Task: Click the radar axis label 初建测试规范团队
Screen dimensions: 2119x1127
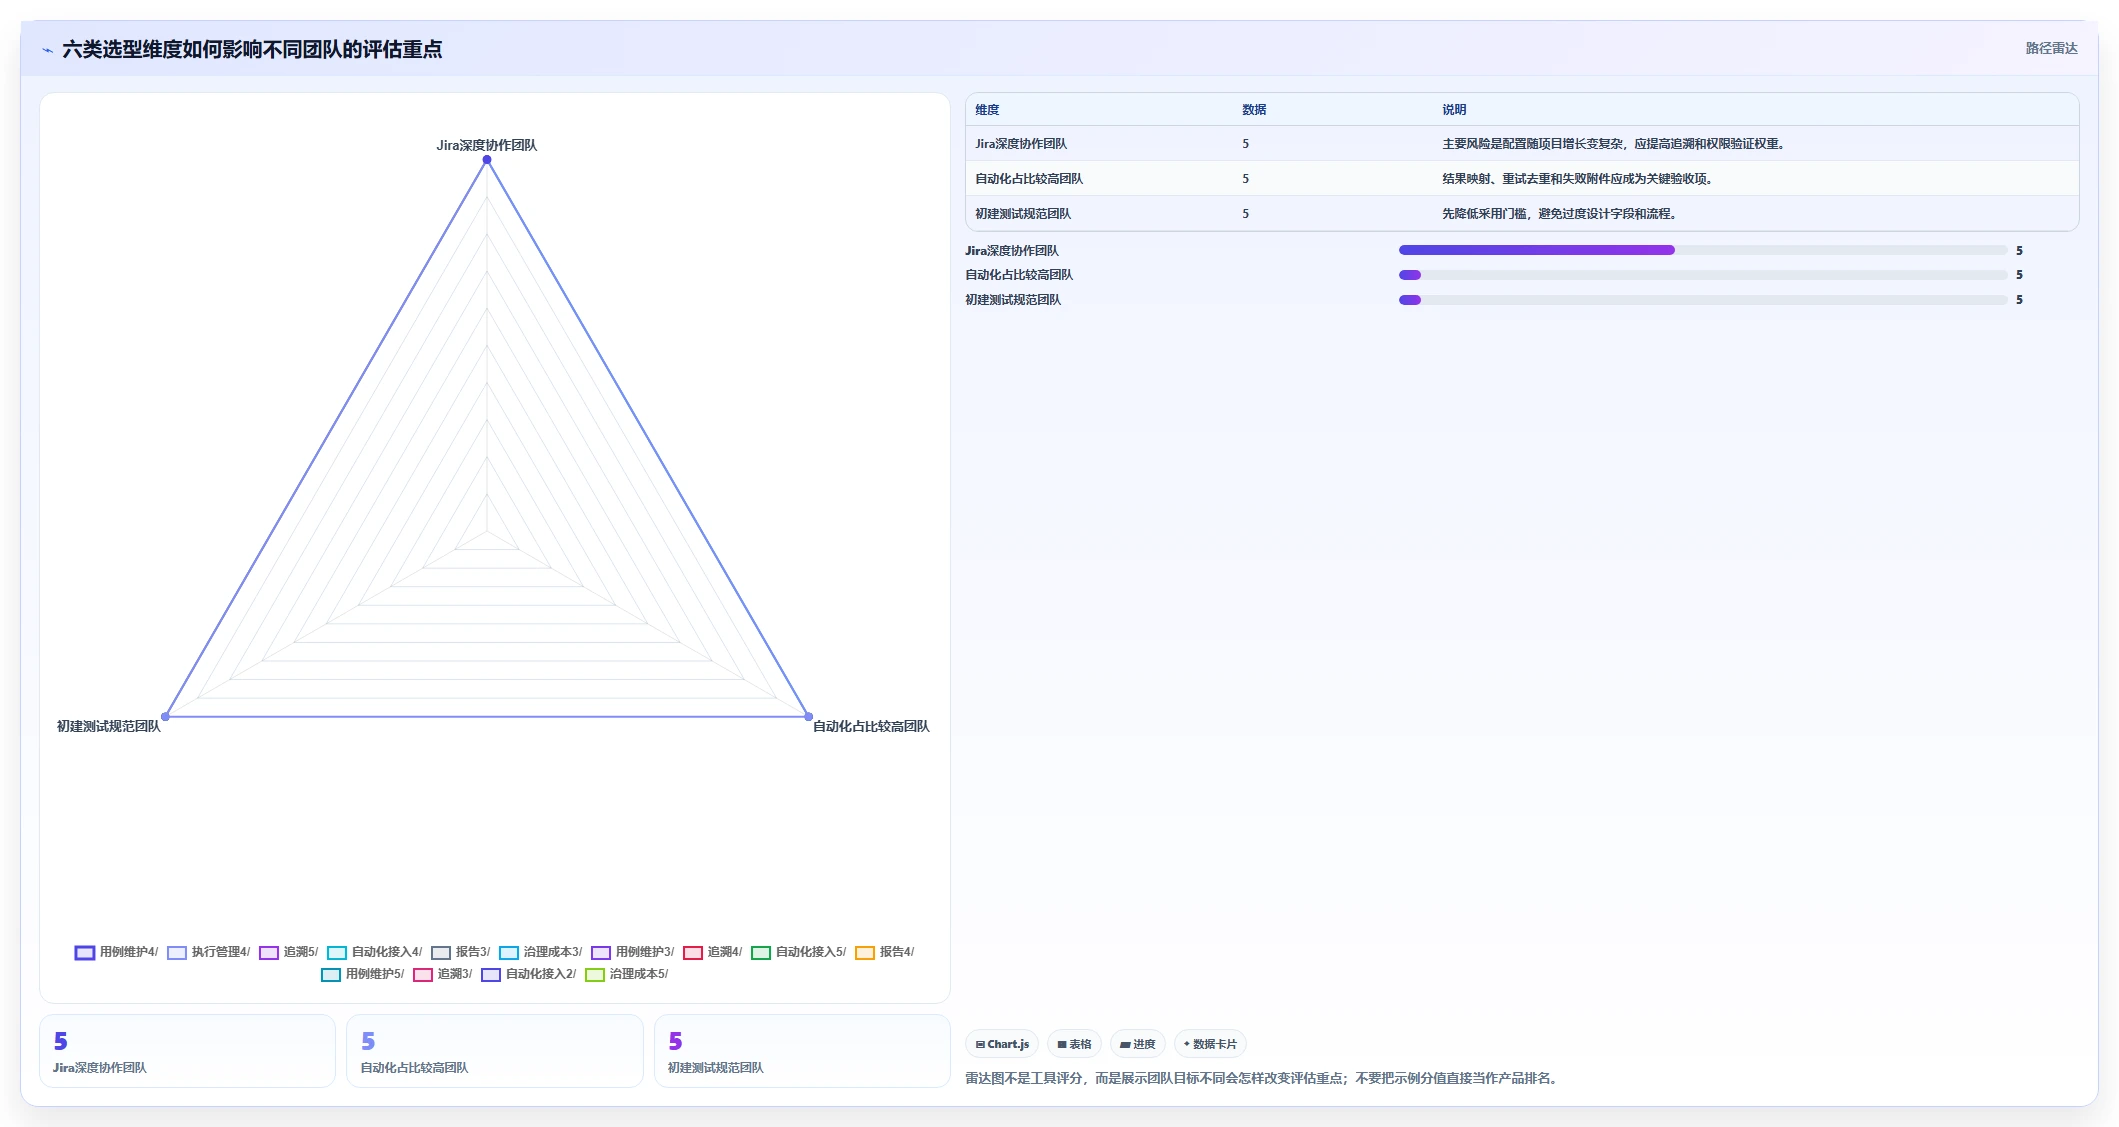Action: pos(109,726)
